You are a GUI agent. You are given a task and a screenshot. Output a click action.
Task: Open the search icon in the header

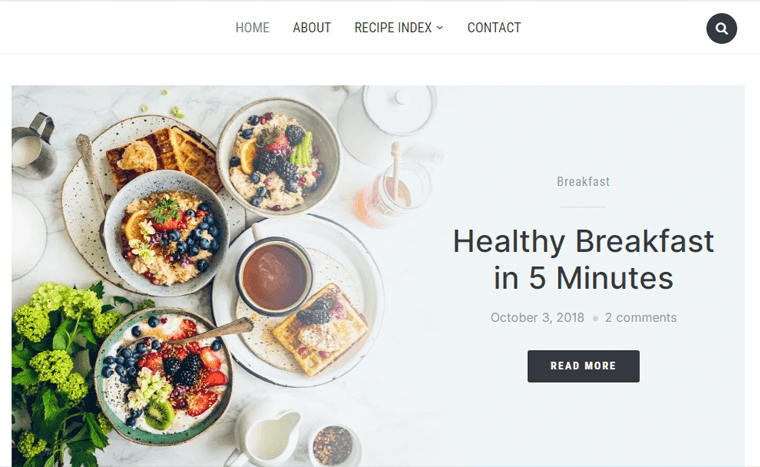click(721, 29)
